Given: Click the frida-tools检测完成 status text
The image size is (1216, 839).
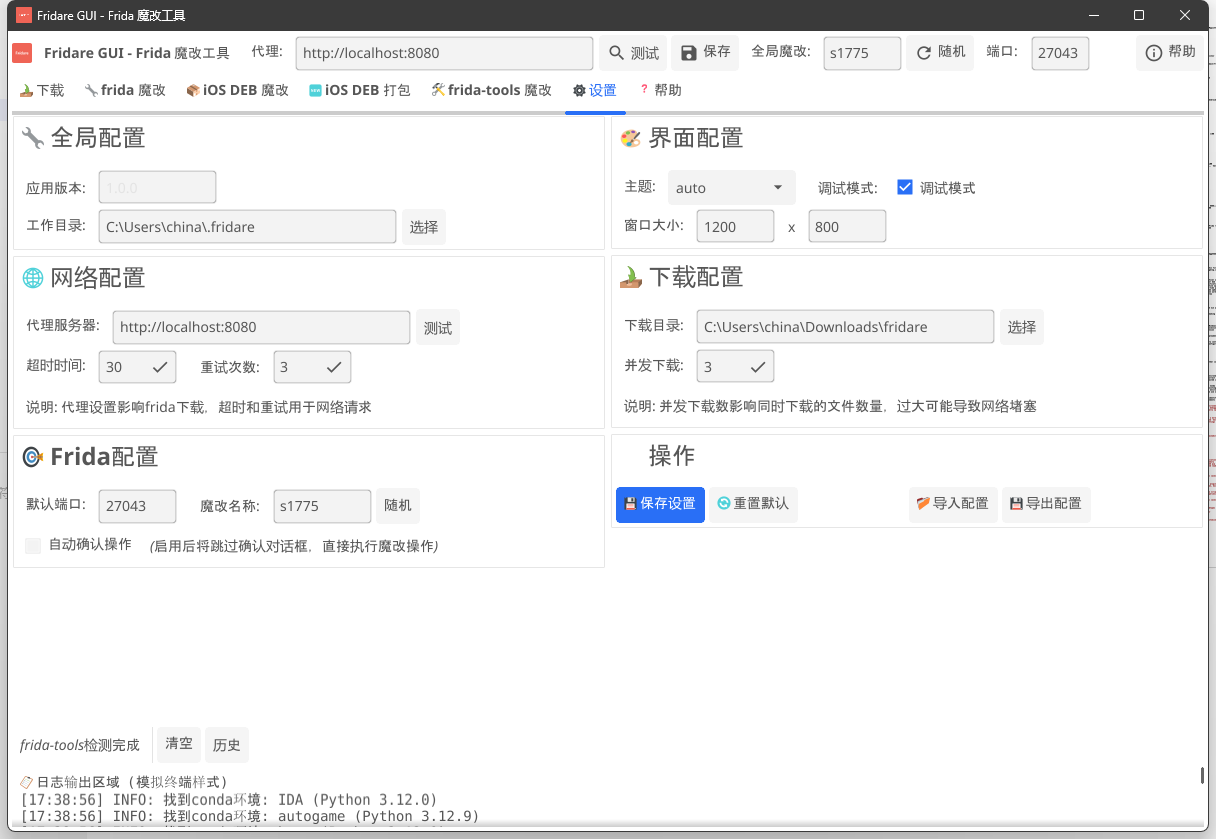Looking at the screenshot, I should 80,745.
